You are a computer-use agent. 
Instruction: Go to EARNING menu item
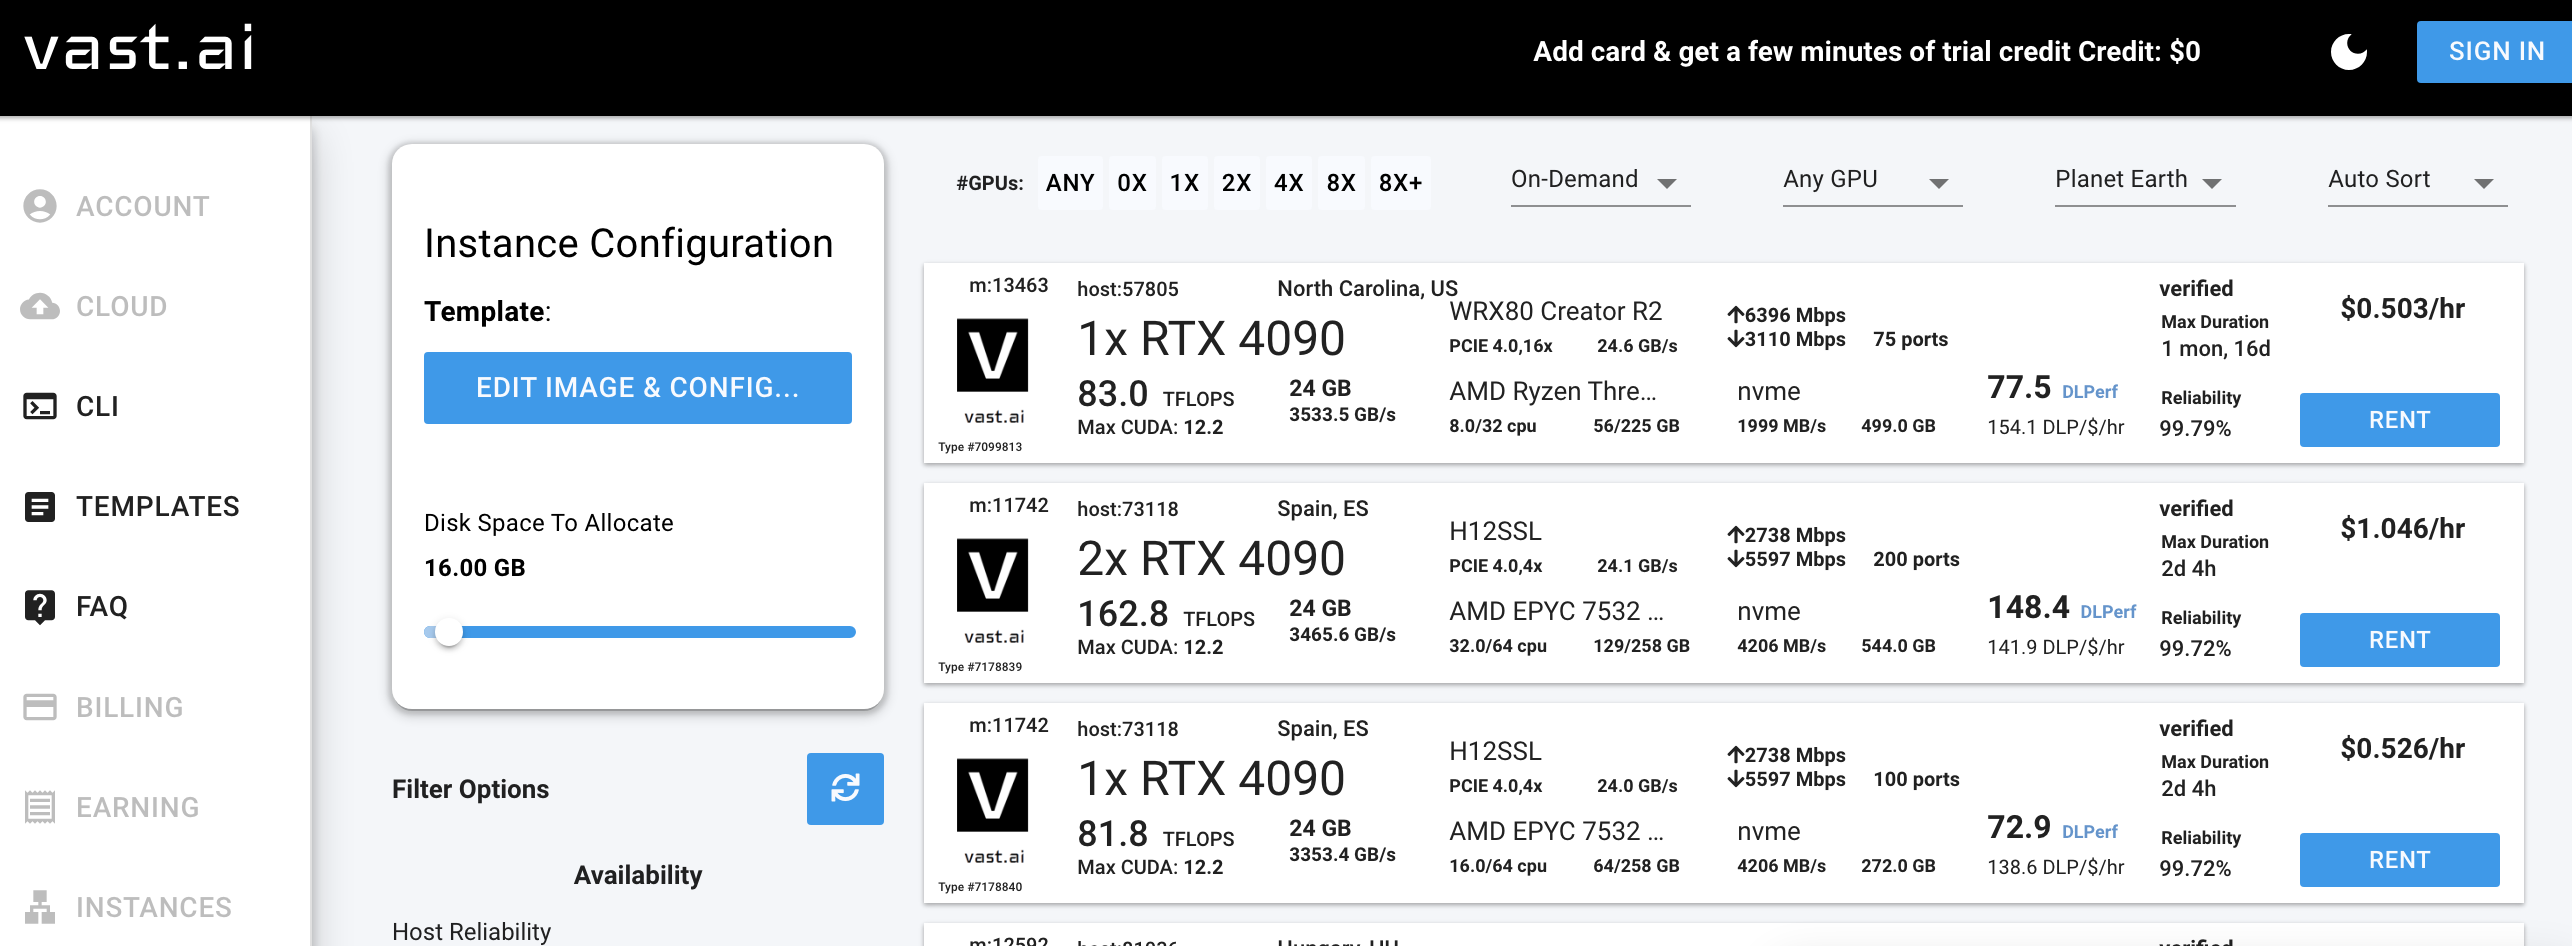138,807
